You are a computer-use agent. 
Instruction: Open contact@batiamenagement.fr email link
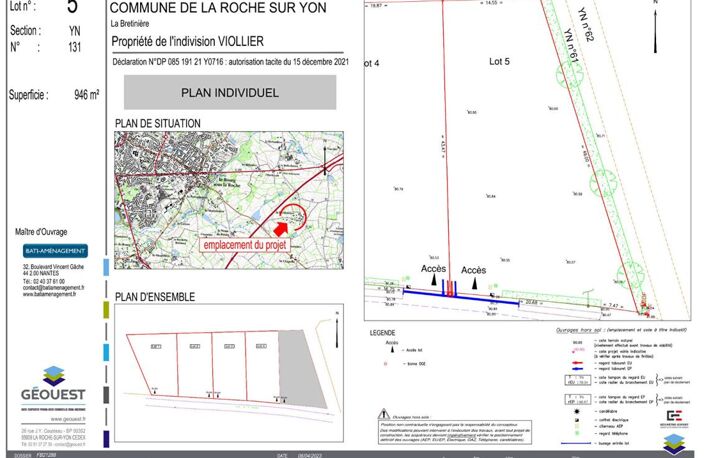click(53, 287)
